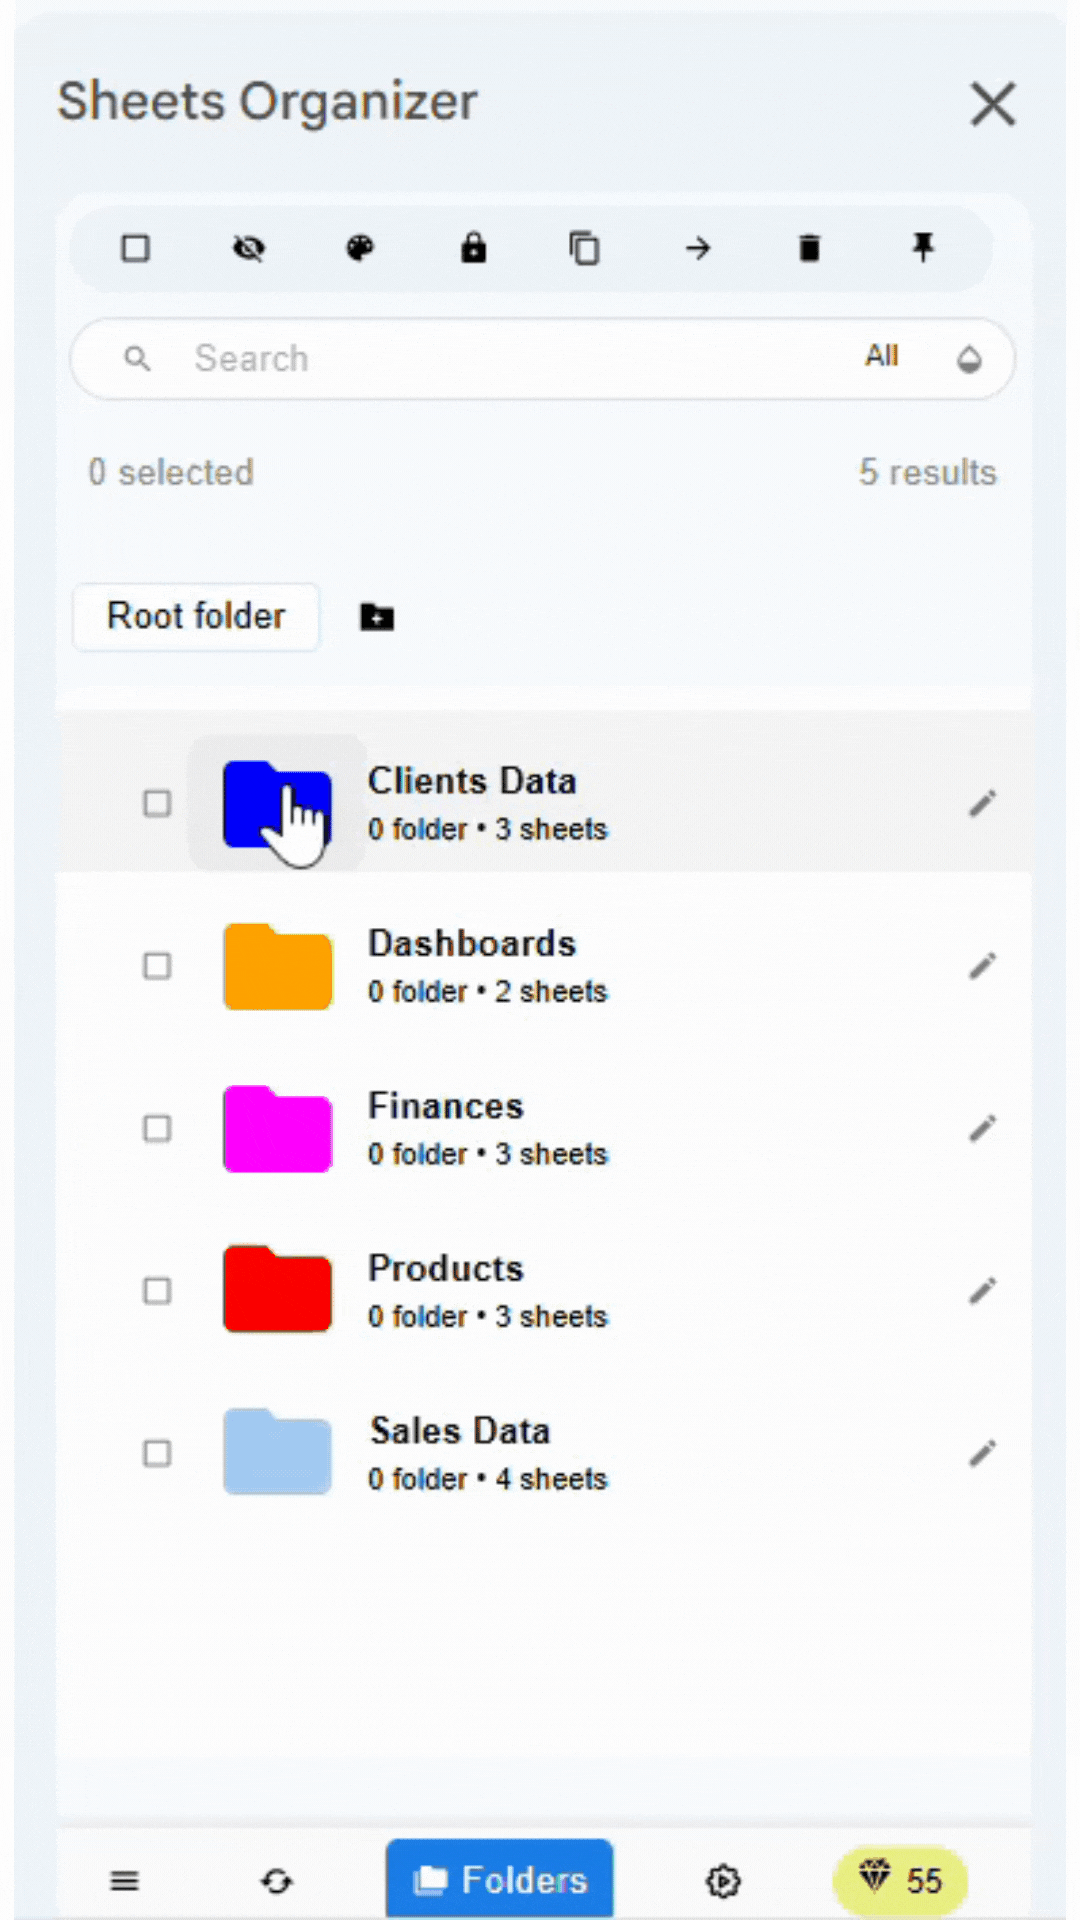Check the Finances folder checkbox

(156, 1128)
